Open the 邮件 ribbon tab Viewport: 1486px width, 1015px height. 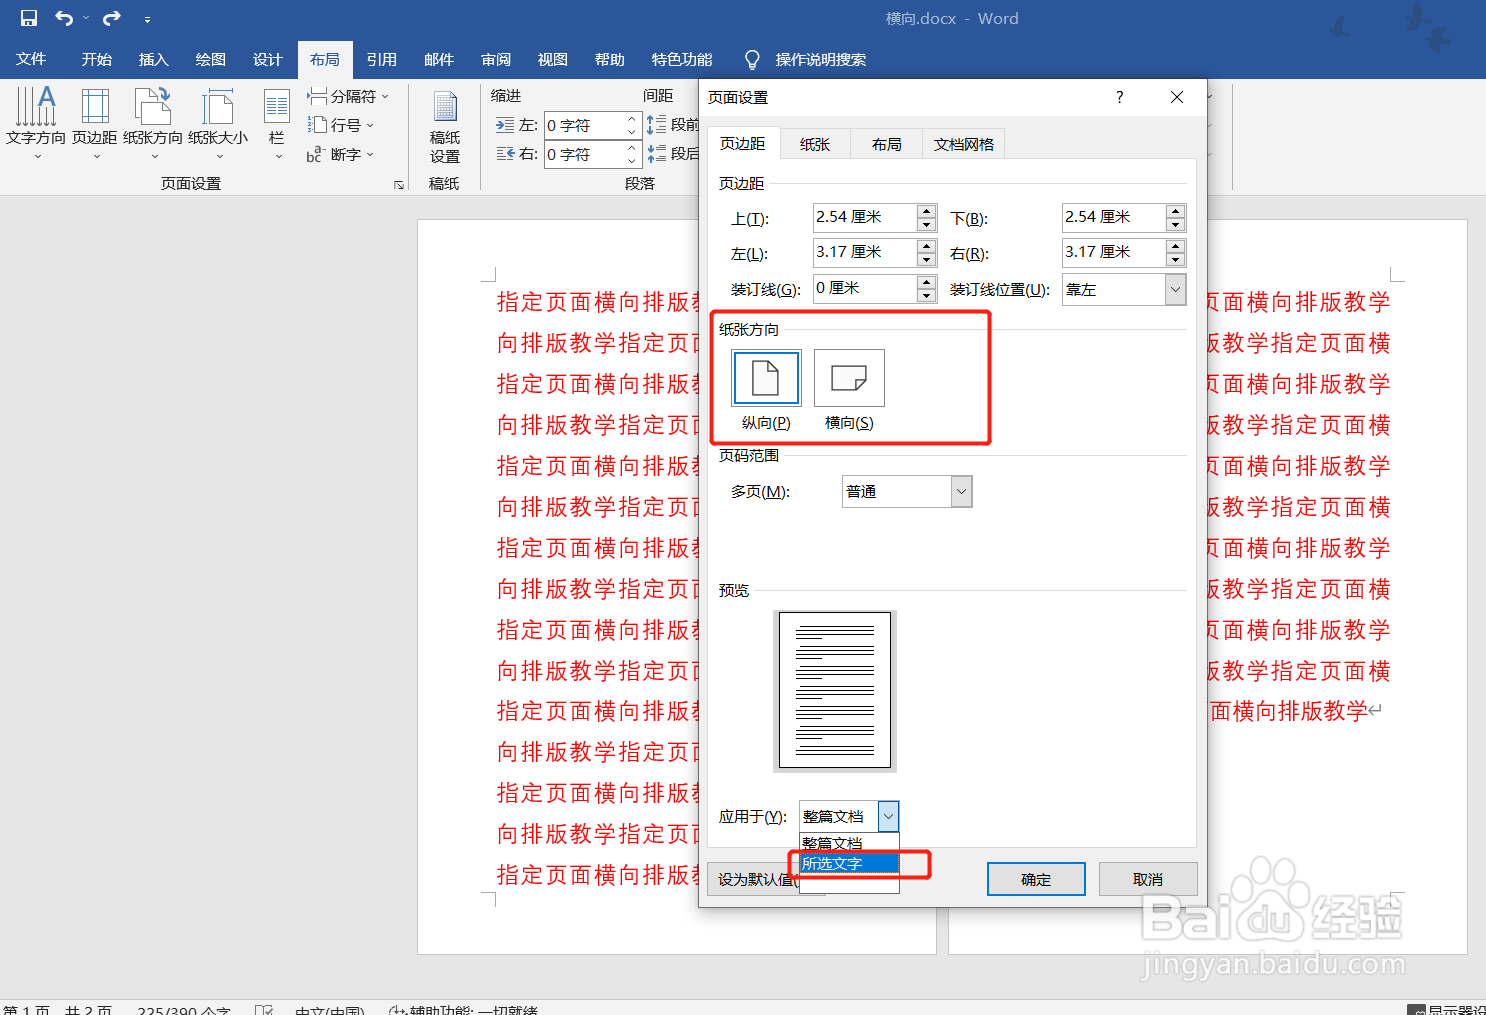pos(439,59)
